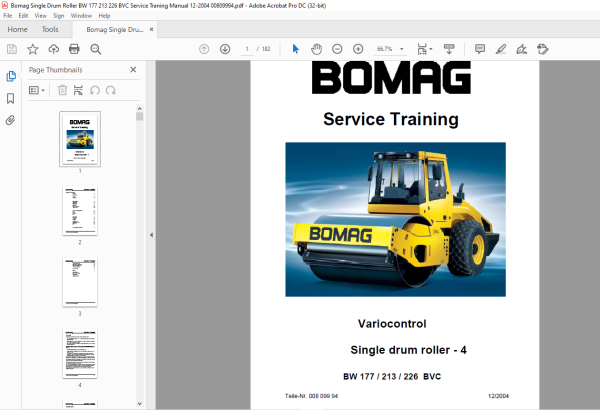This screenshot has height=410, width=600.
Task: Click the cloud upload icon
Action: tap(54, 49)
